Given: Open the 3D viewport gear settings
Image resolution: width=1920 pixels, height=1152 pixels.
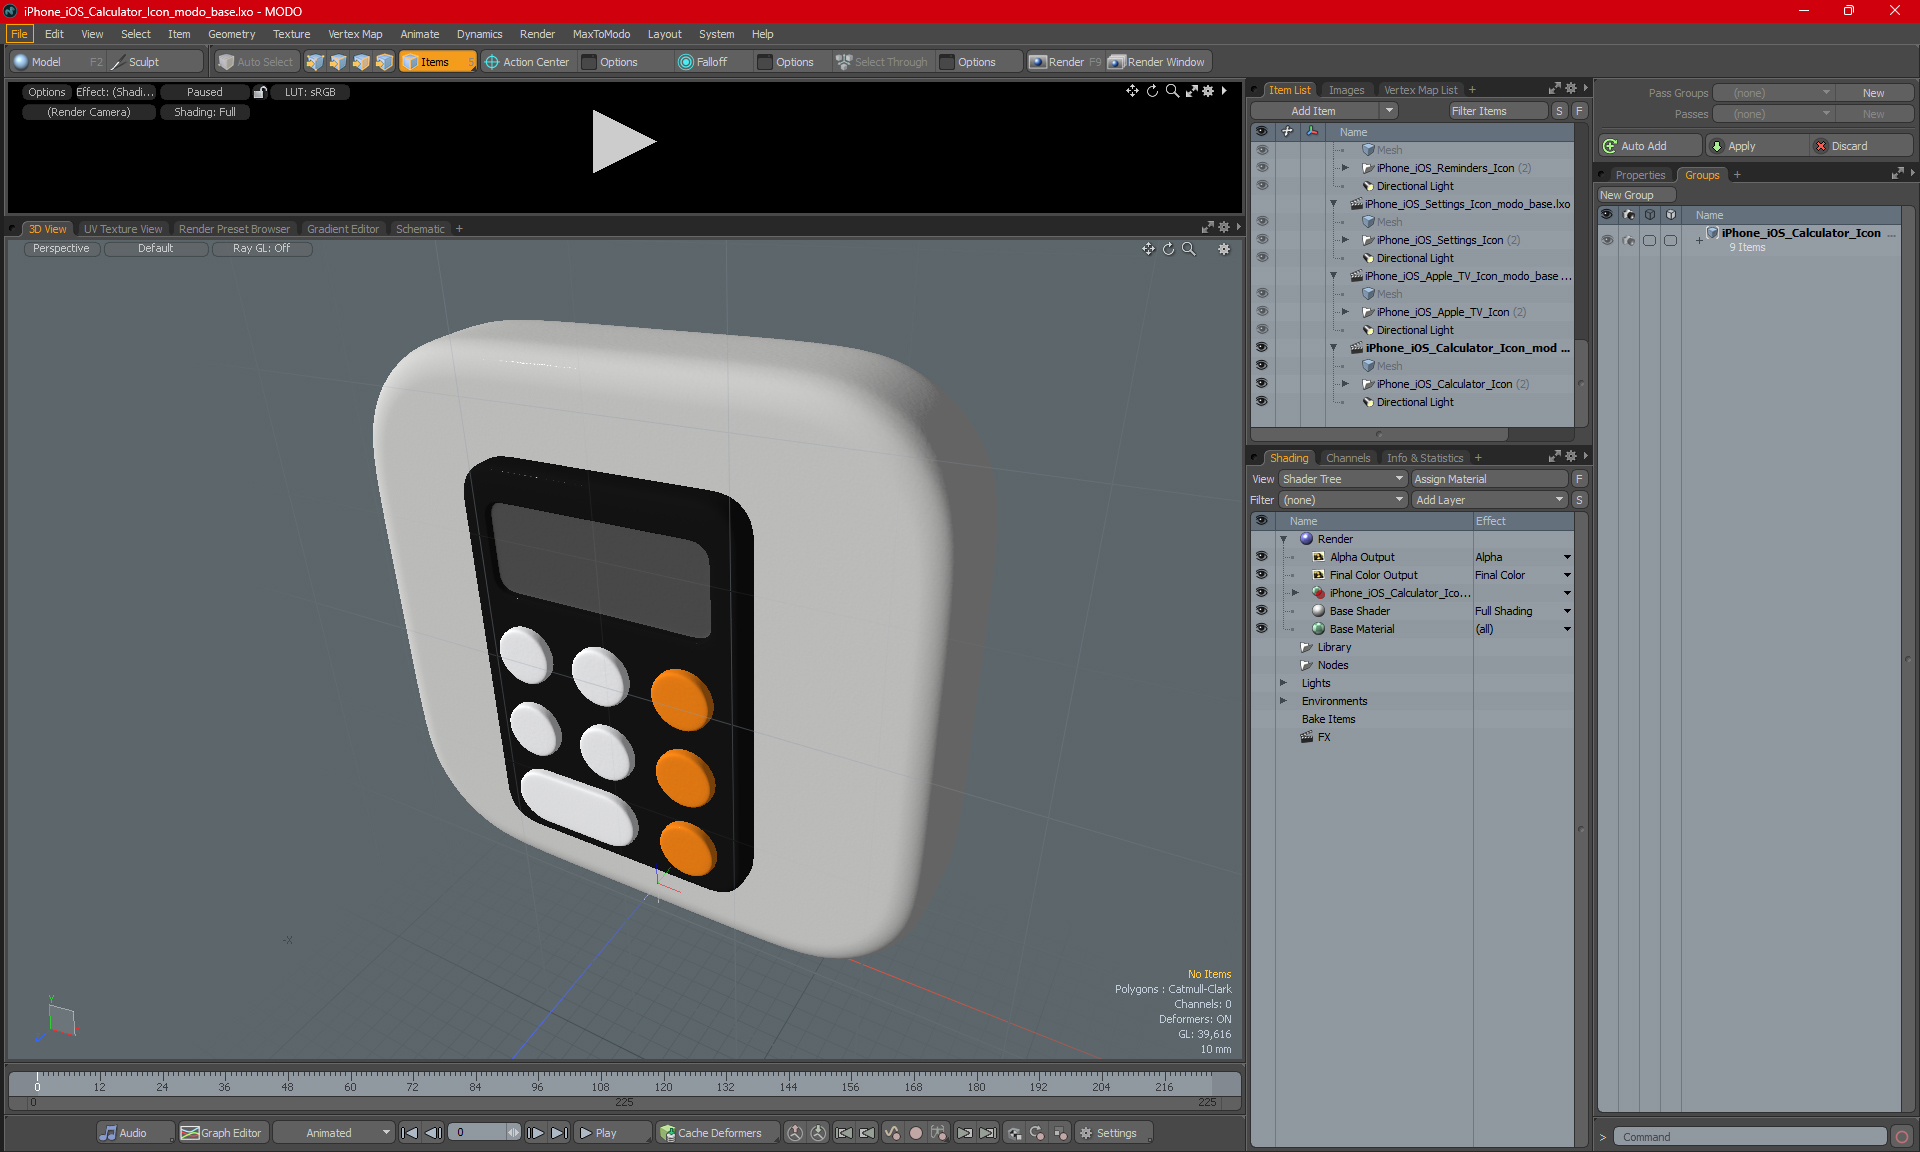Looking at the screenshot, I should click(1224, 249).
